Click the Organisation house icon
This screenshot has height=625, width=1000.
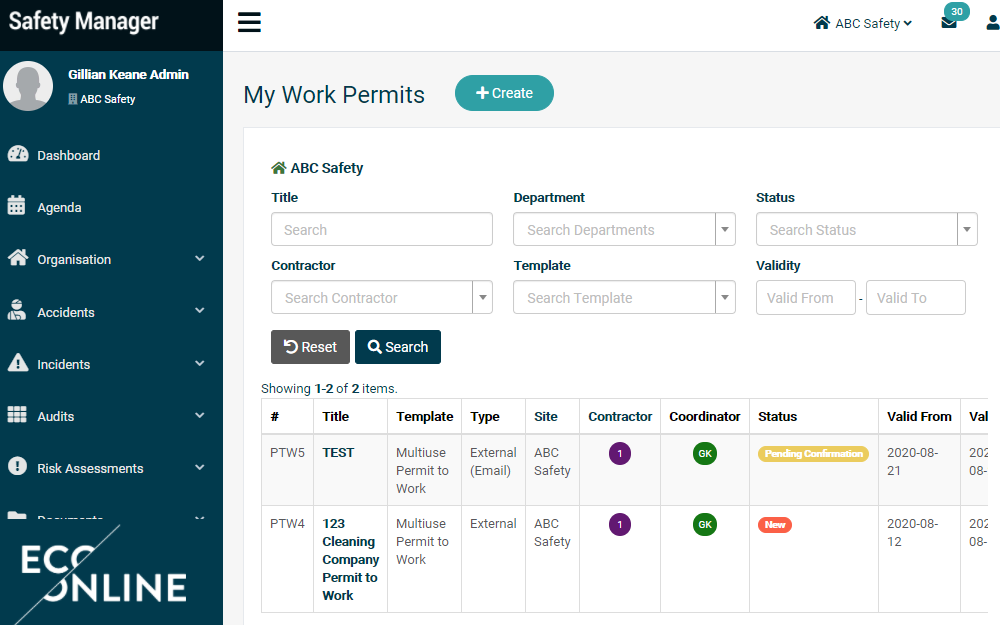click(18, 258)
